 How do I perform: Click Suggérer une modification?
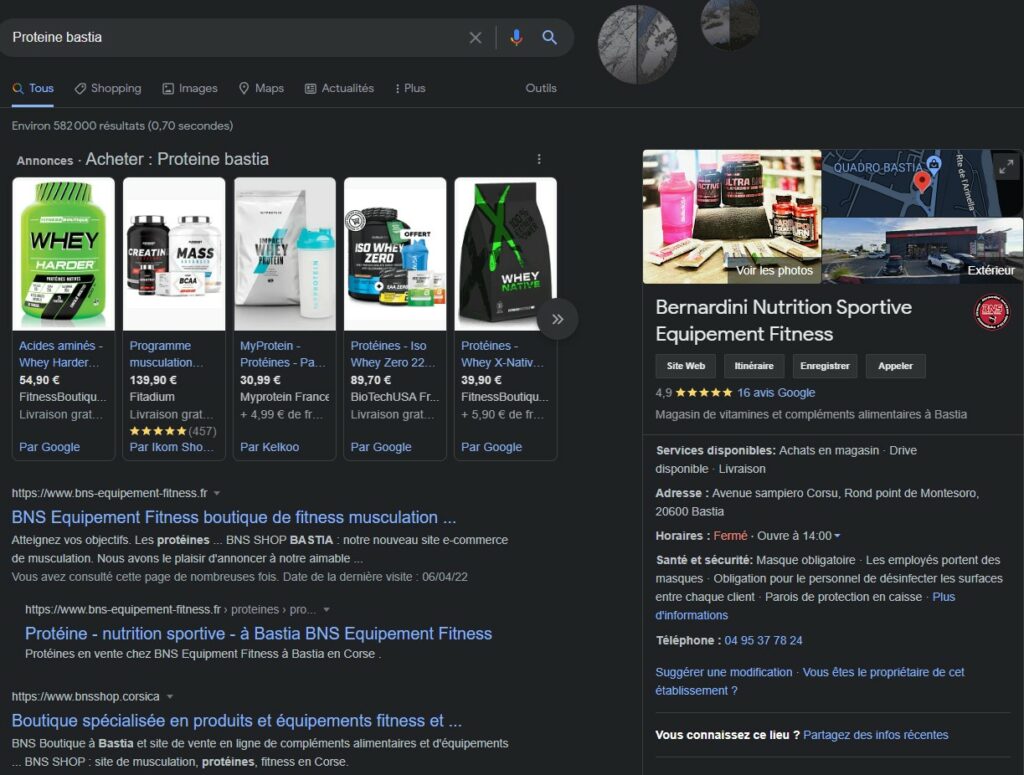pyautogui.click(x=724, y=672)
